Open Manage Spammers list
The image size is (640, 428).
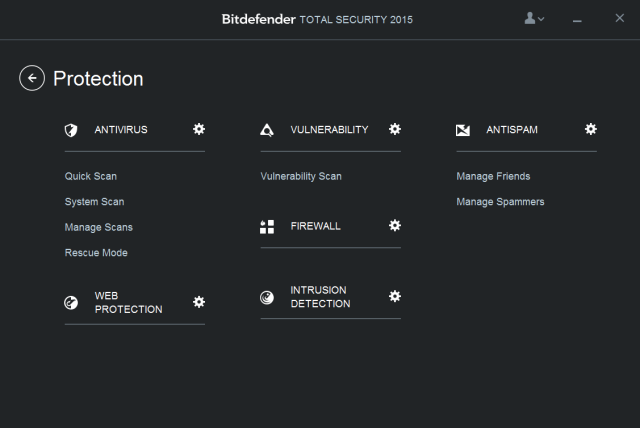(500, 202)
